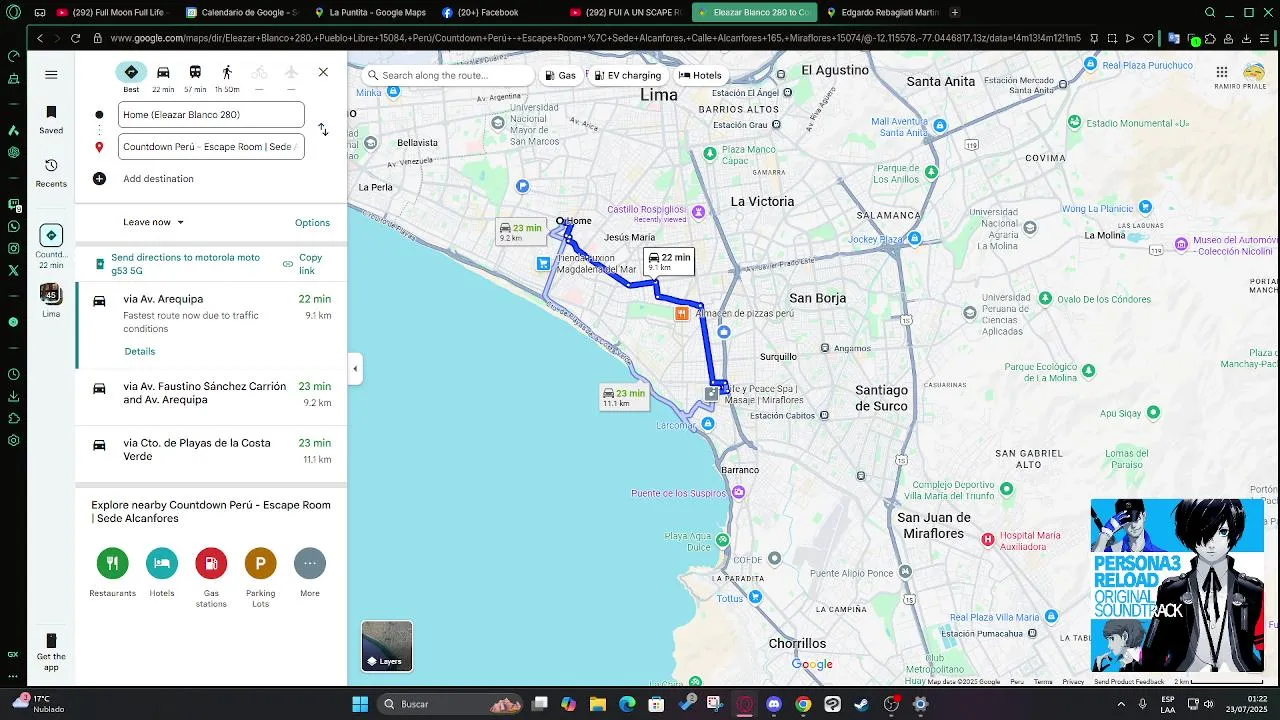The height and width of the screenshot is (720, 1280).
Task: Close the directions panel
Action: (323, 72)
